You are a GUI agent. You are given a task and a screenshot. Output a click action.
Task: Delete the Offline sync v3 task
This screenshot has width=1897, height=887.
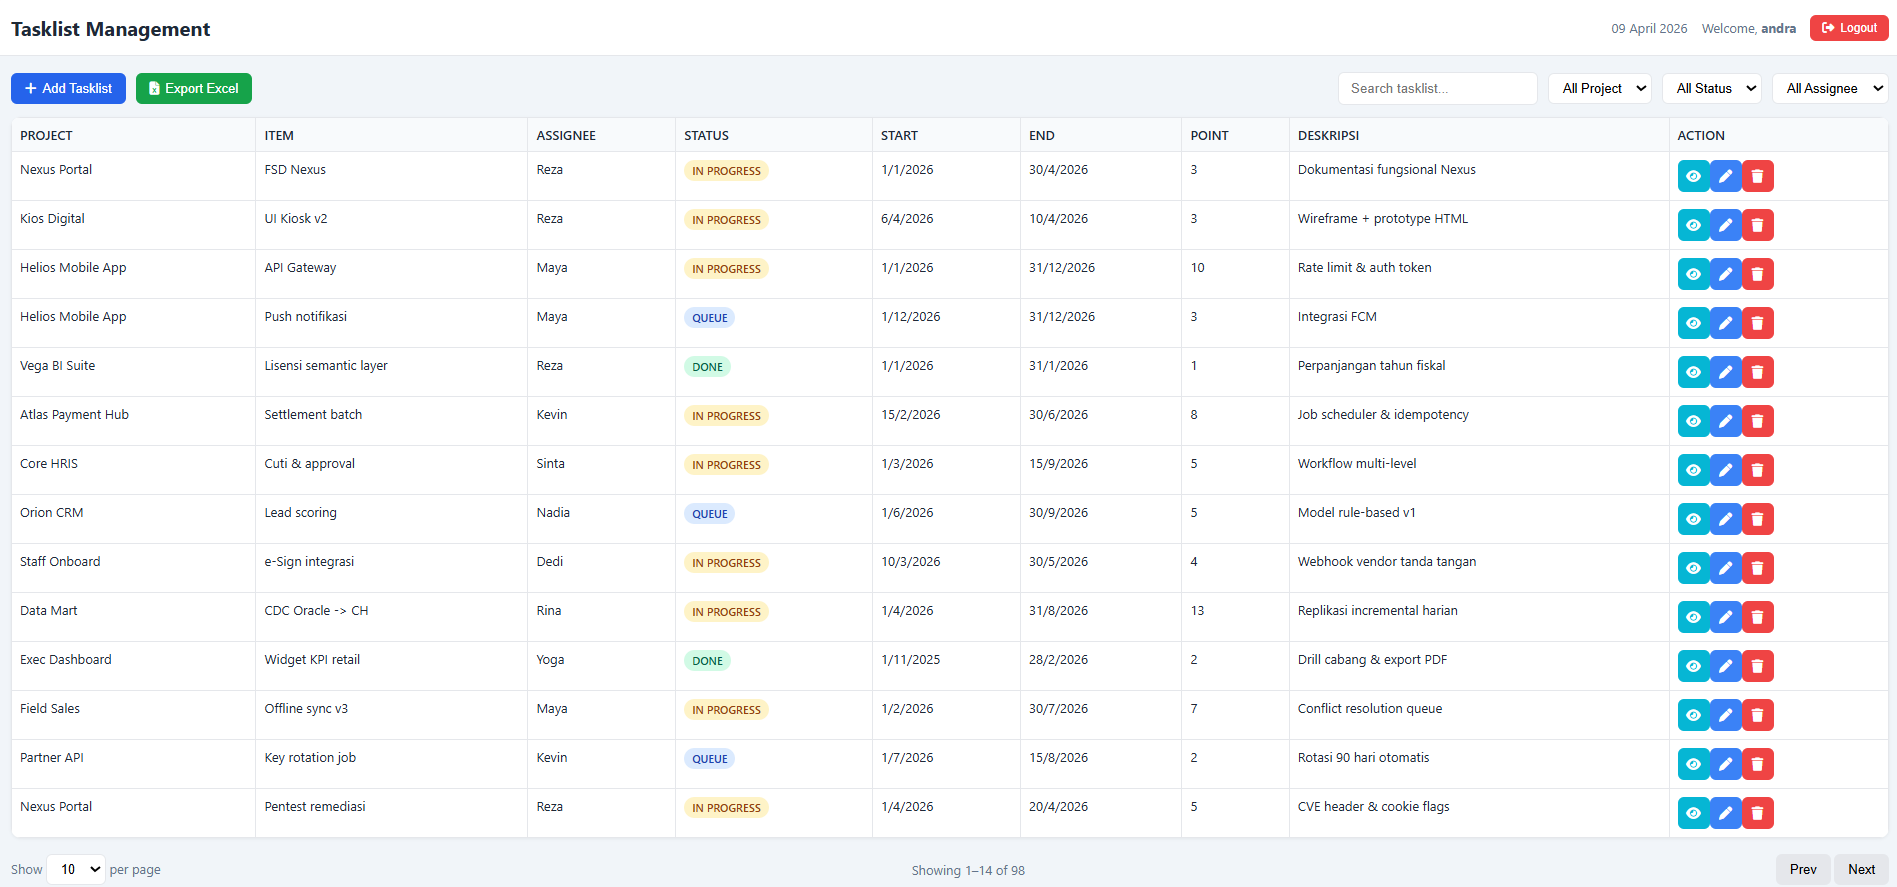(x=1757, y=715)
